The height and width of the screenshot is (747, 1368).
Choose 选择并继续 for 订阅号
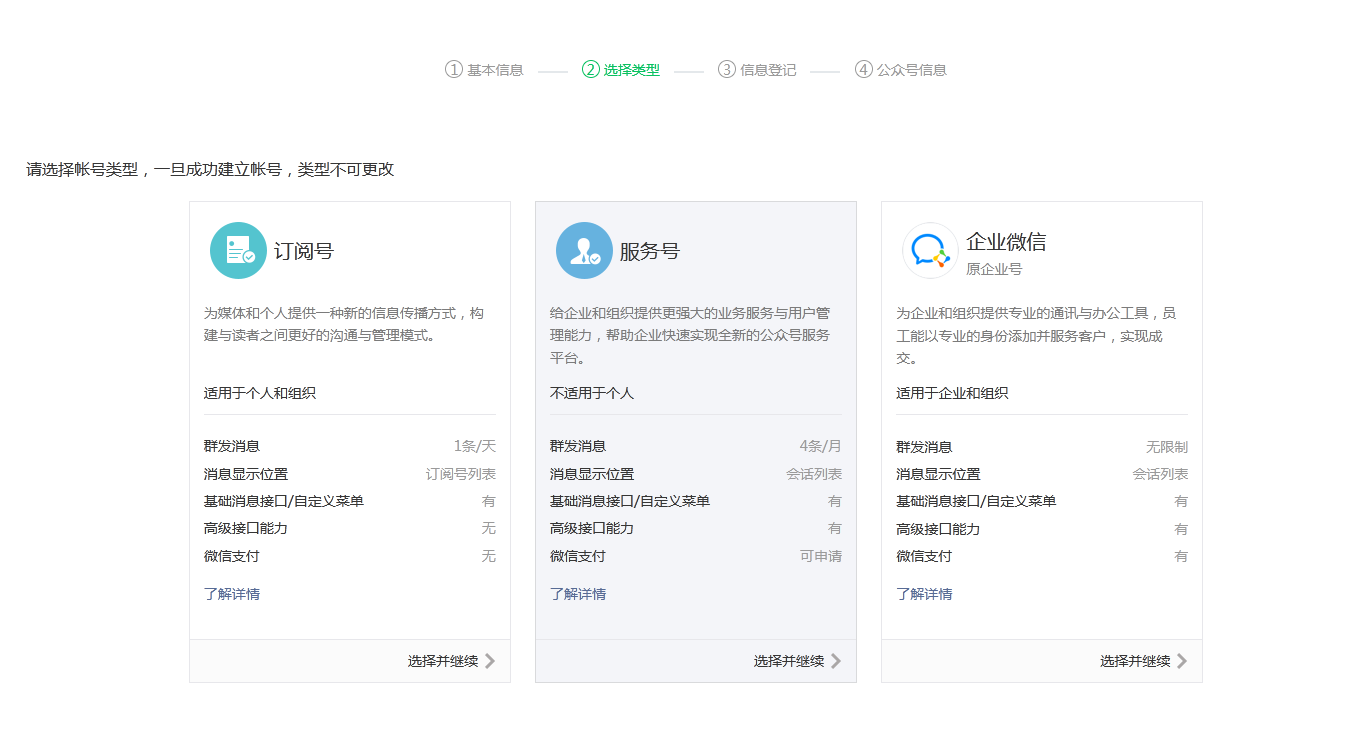point(443,661)
